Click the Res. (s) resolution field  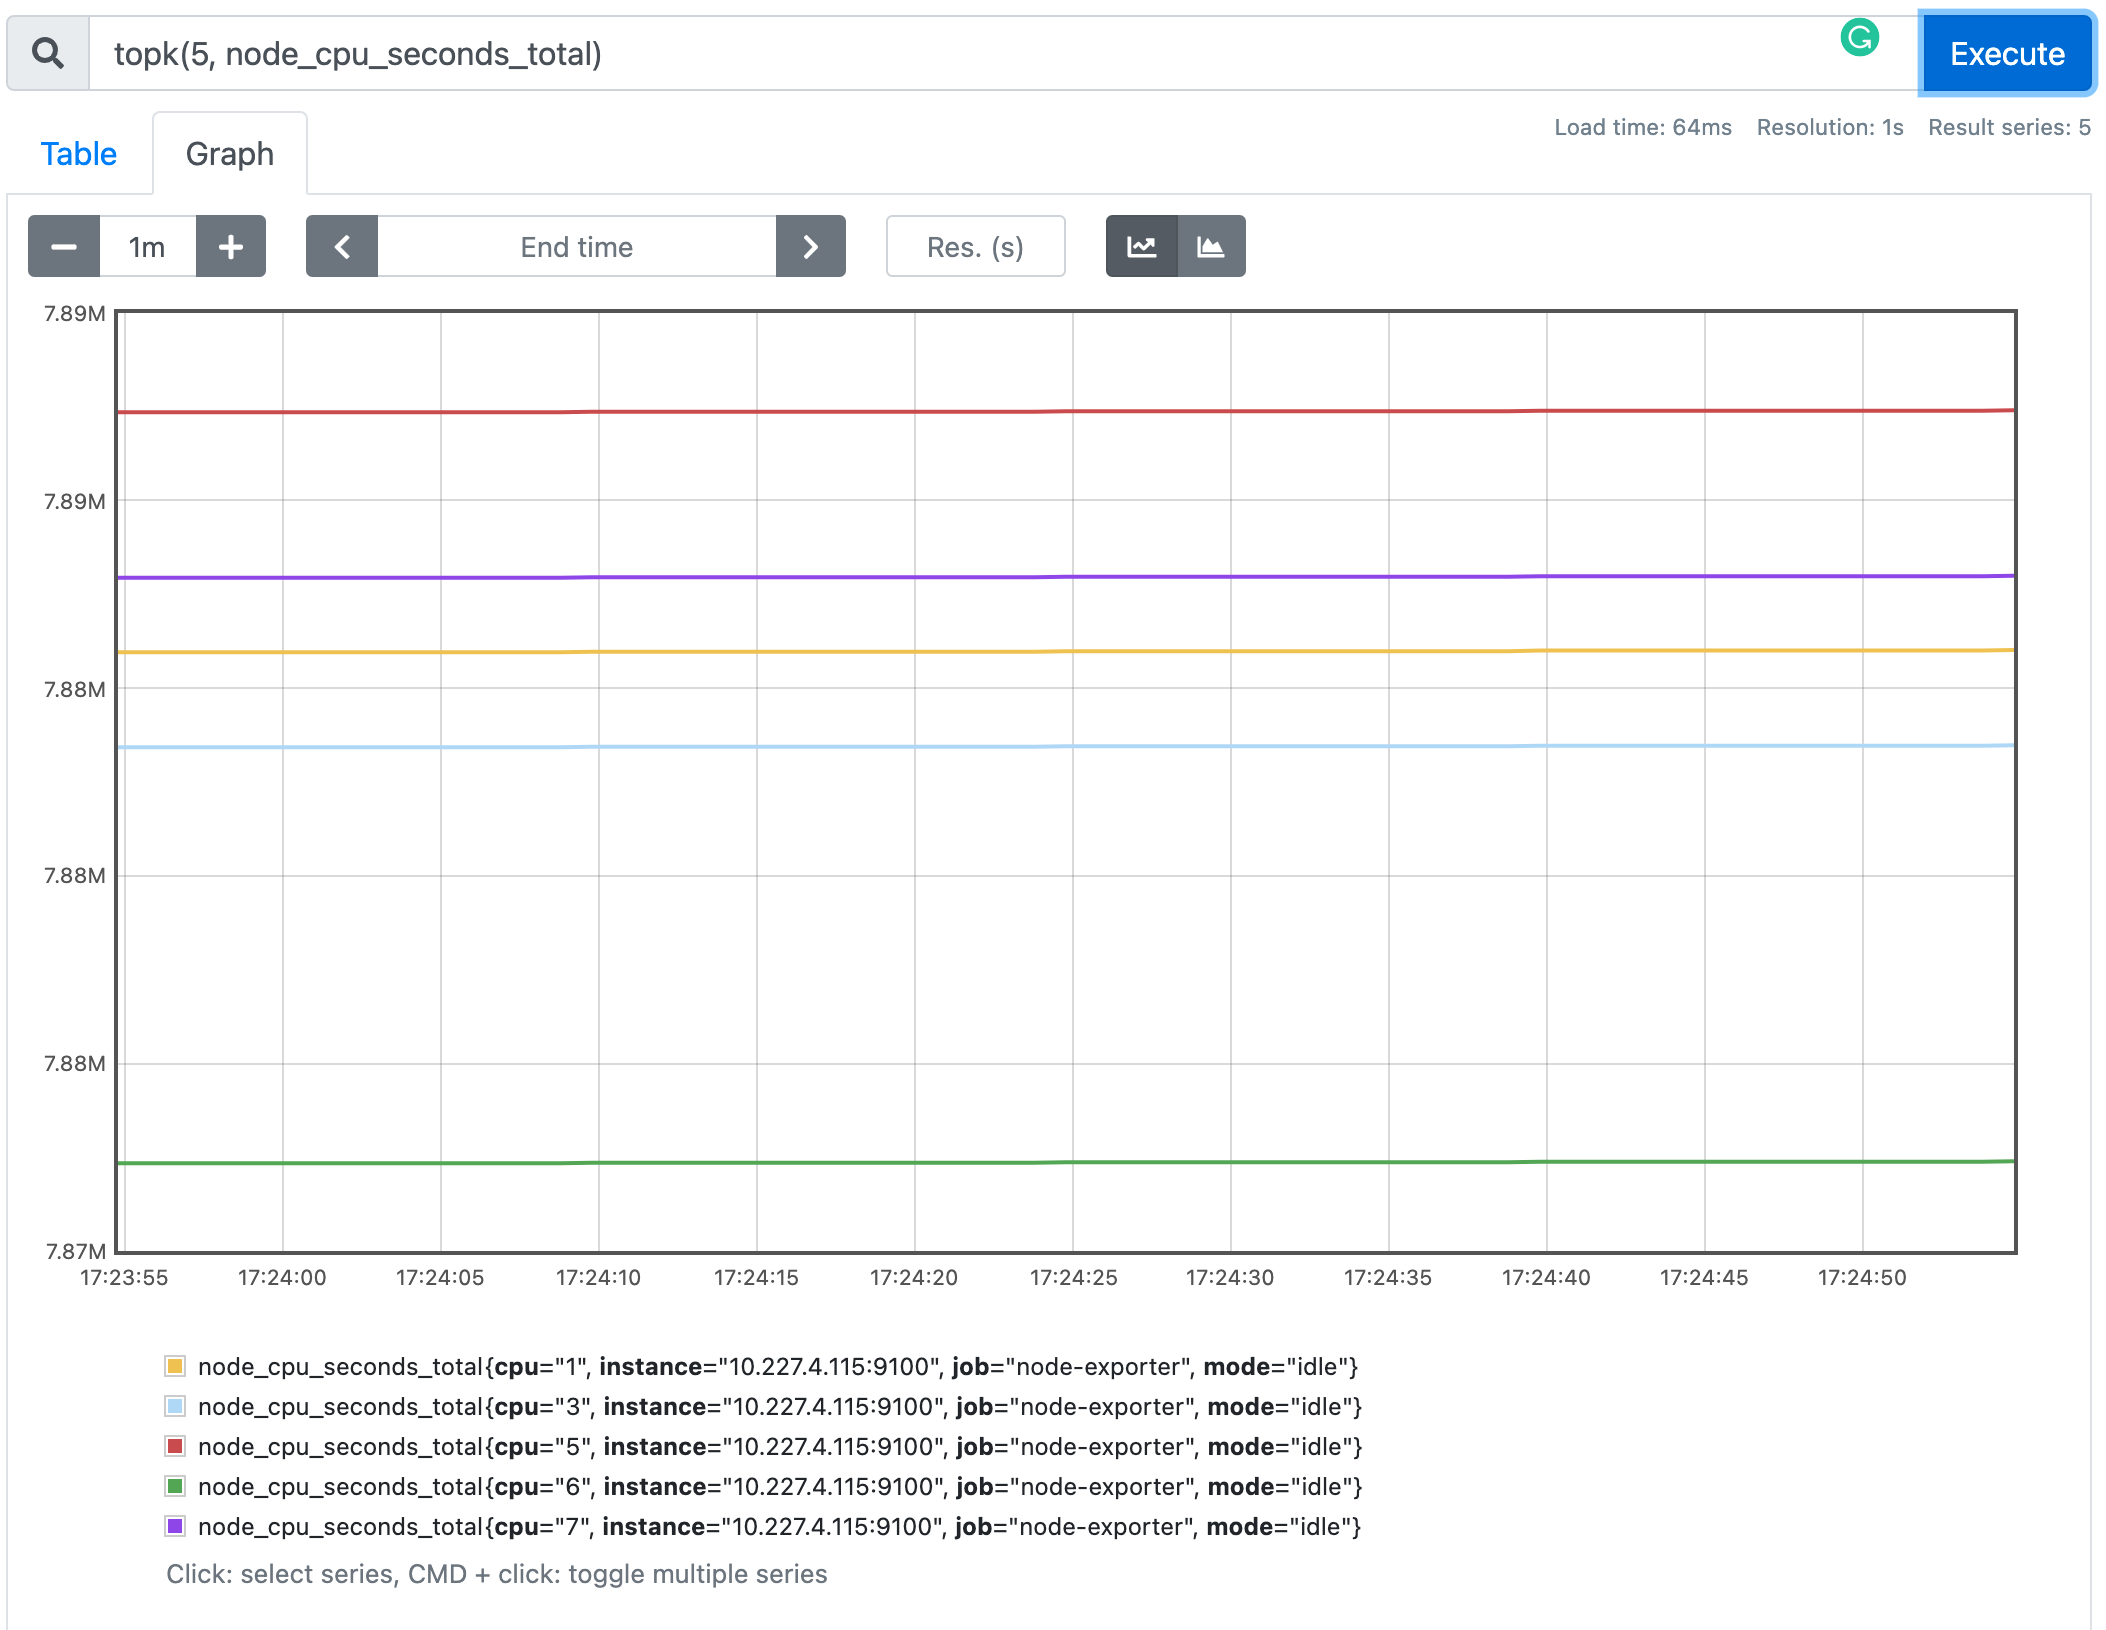[x=976, y=246]
